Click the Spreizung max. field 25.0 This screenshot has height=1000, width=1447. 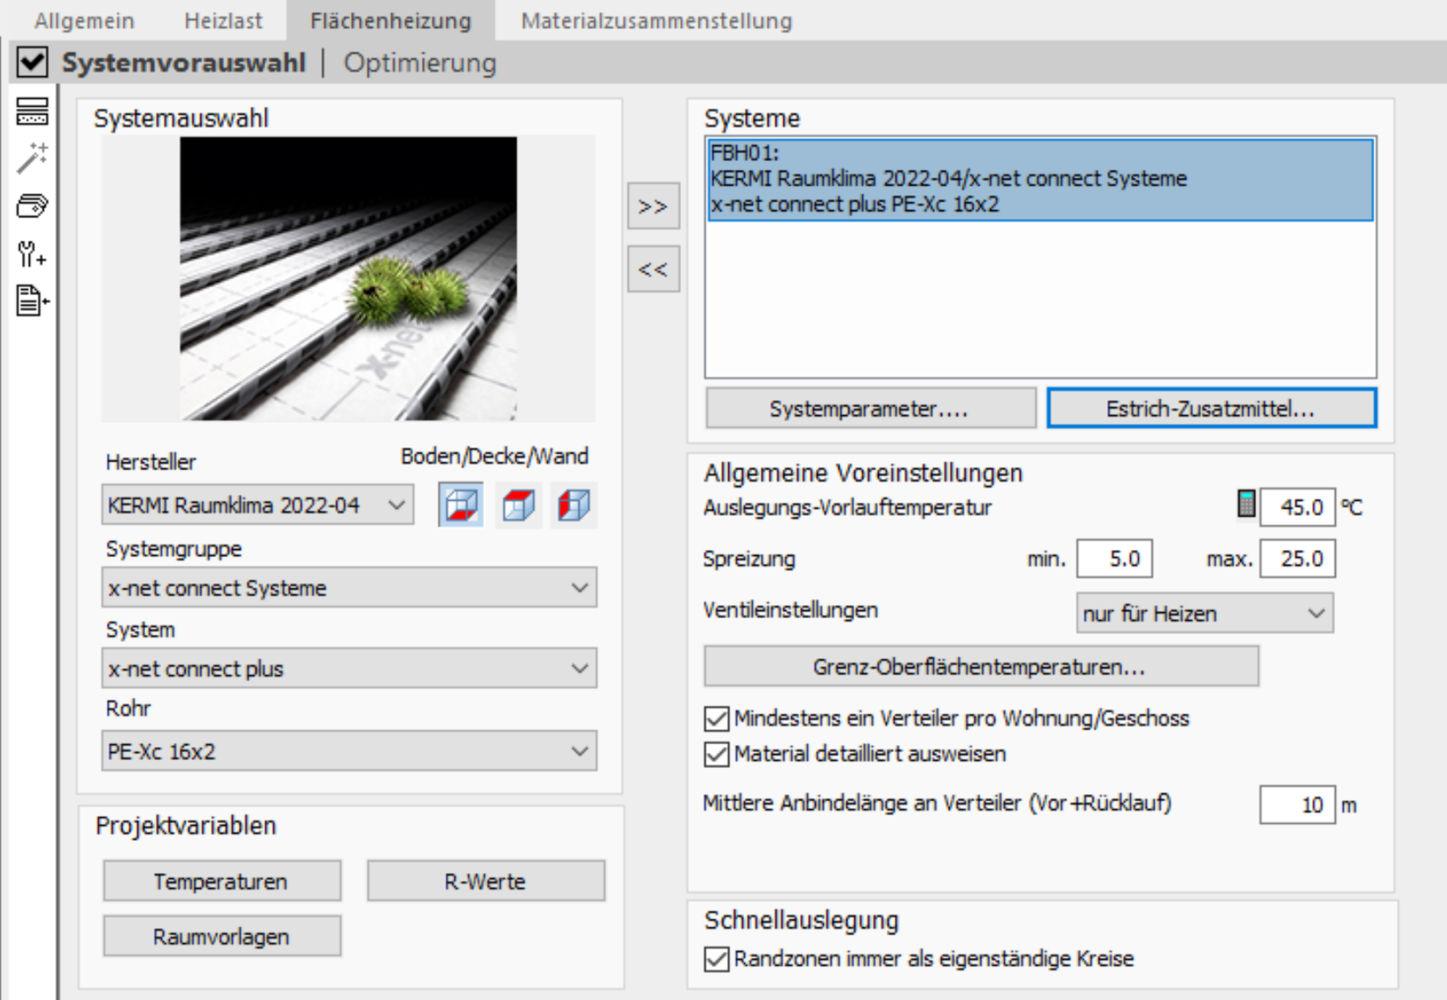[1297, 558]
